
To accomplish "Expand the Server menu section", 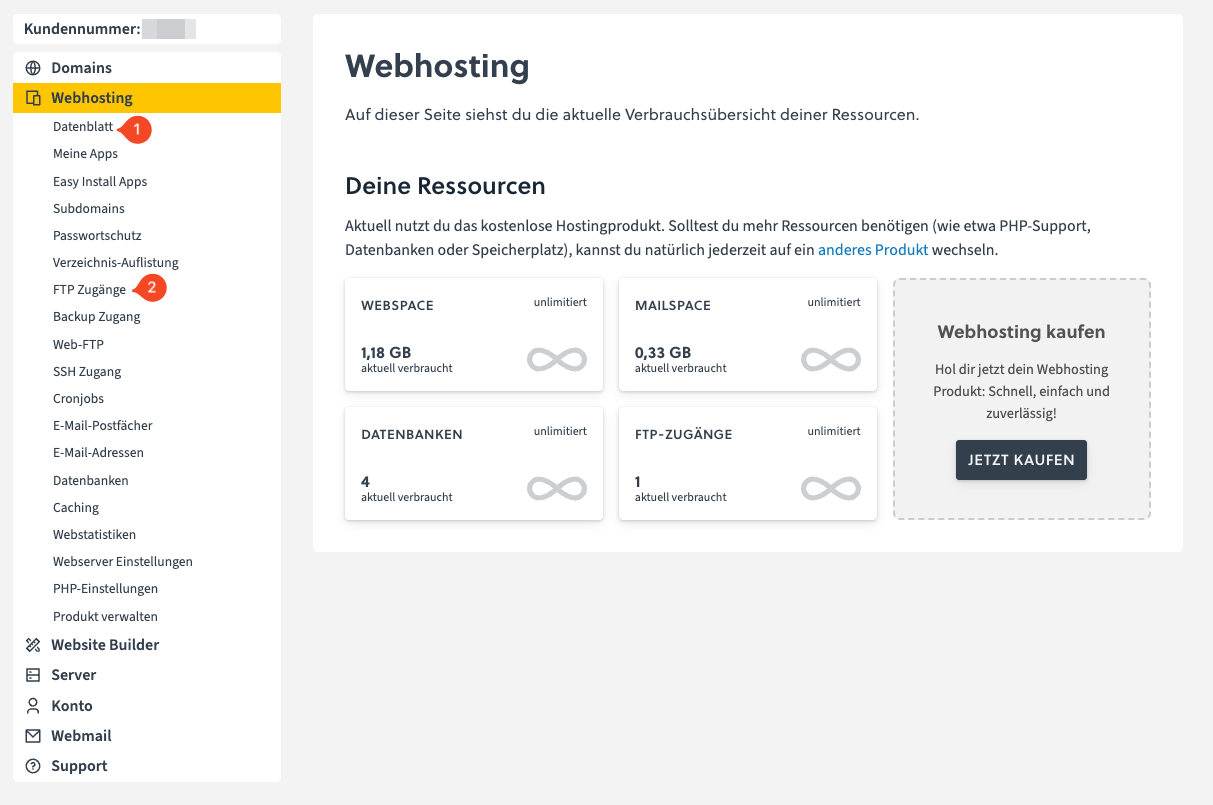I will click(74, 675).
